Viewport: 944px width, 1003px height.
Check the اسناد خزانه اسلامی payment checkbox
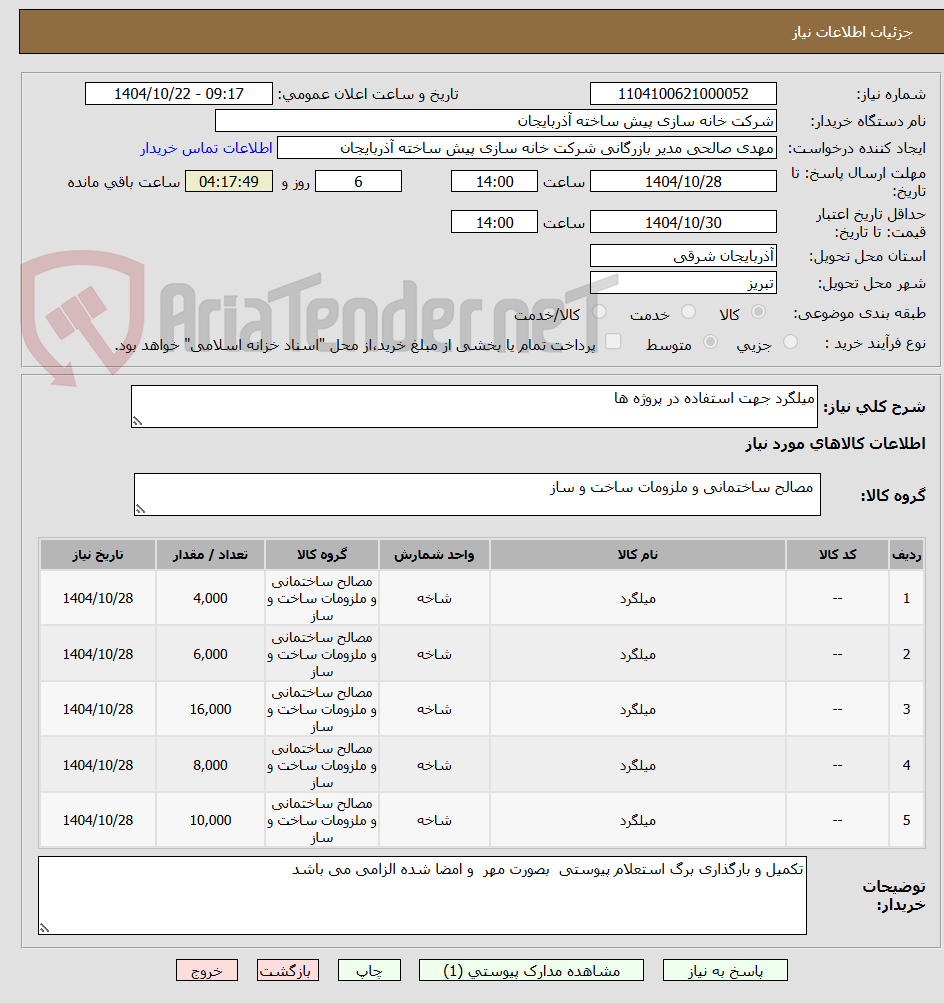pos(613,341)
